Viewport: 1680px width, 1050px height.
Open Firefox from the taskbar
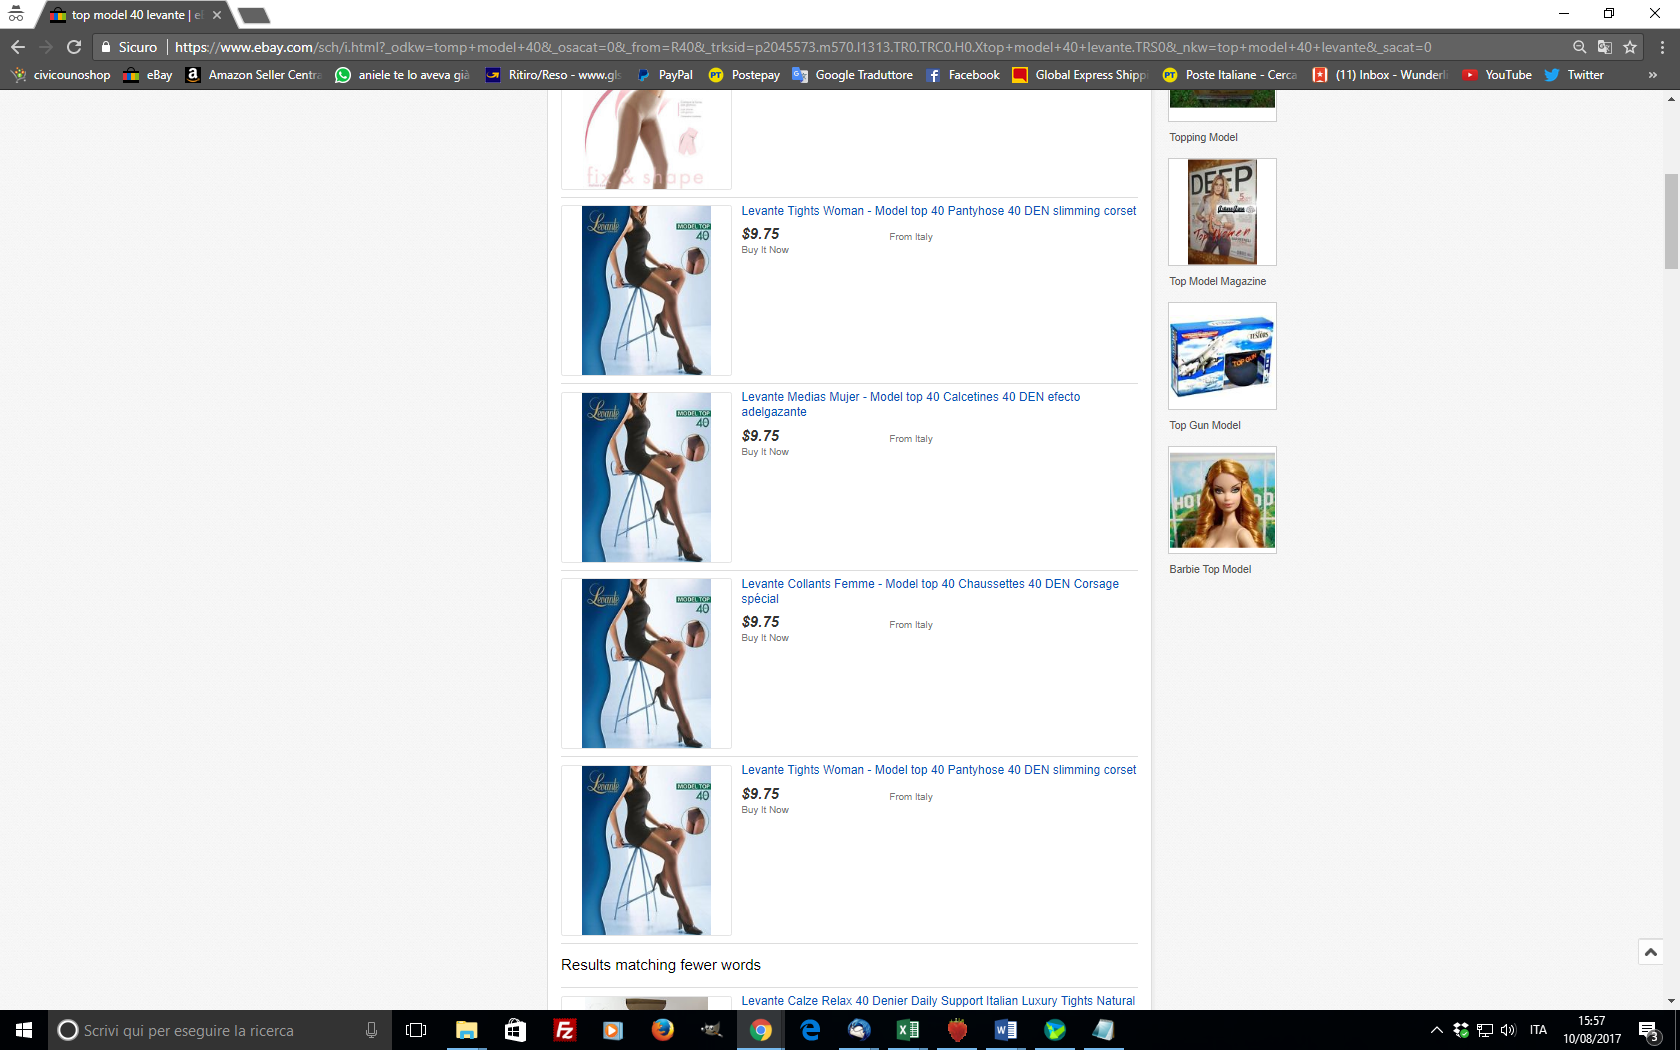tap(663, 1030)
